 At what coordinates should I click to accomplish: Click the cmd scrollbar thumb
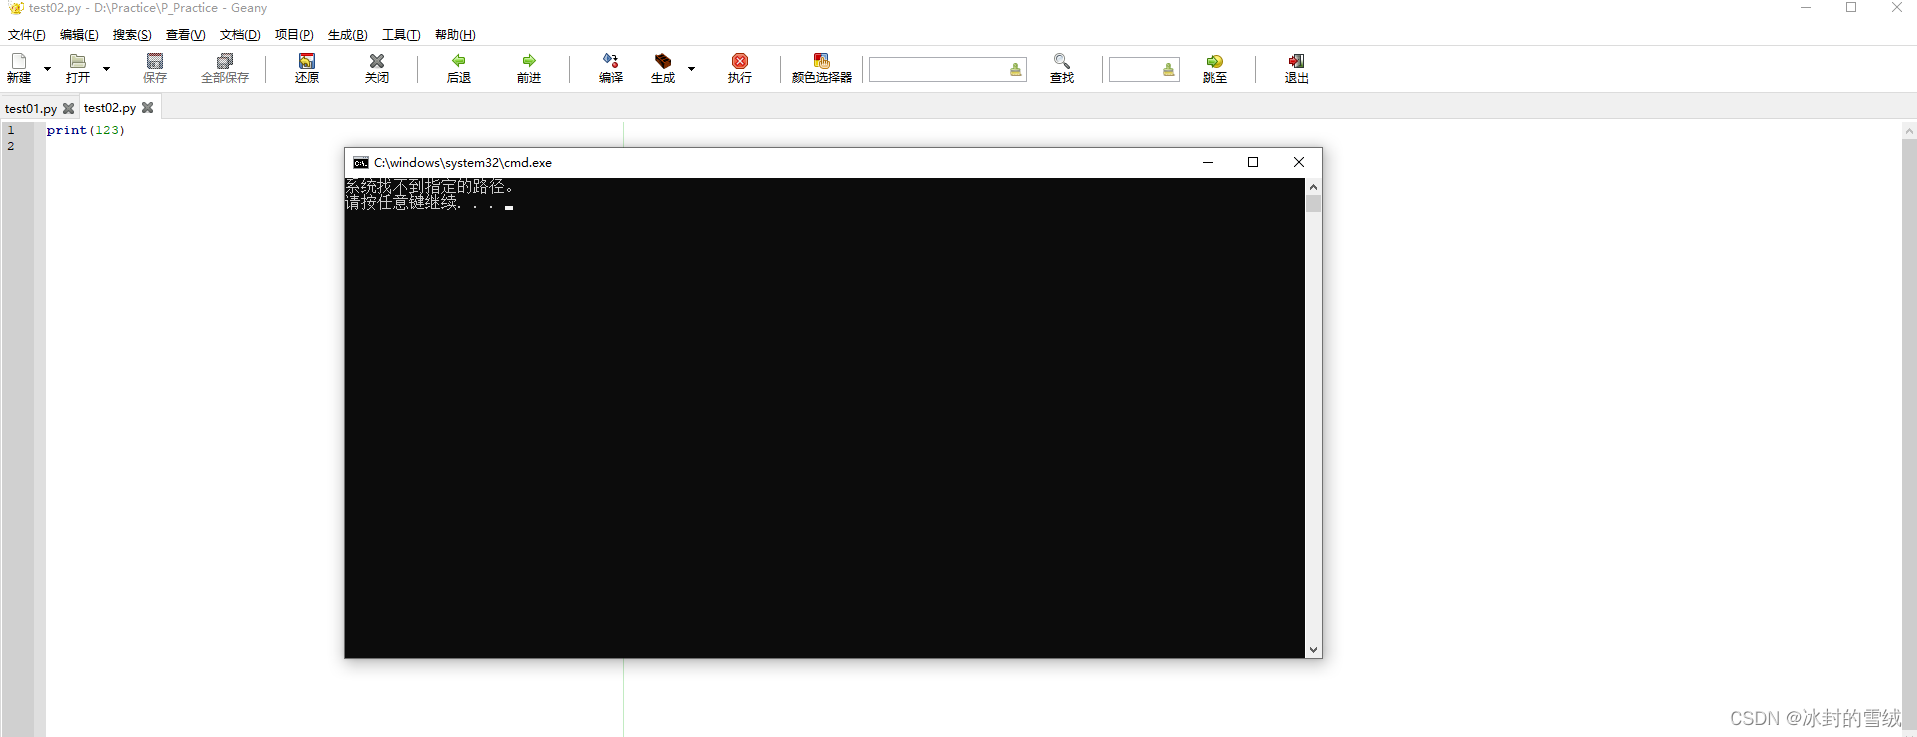tap(1313, 203)
